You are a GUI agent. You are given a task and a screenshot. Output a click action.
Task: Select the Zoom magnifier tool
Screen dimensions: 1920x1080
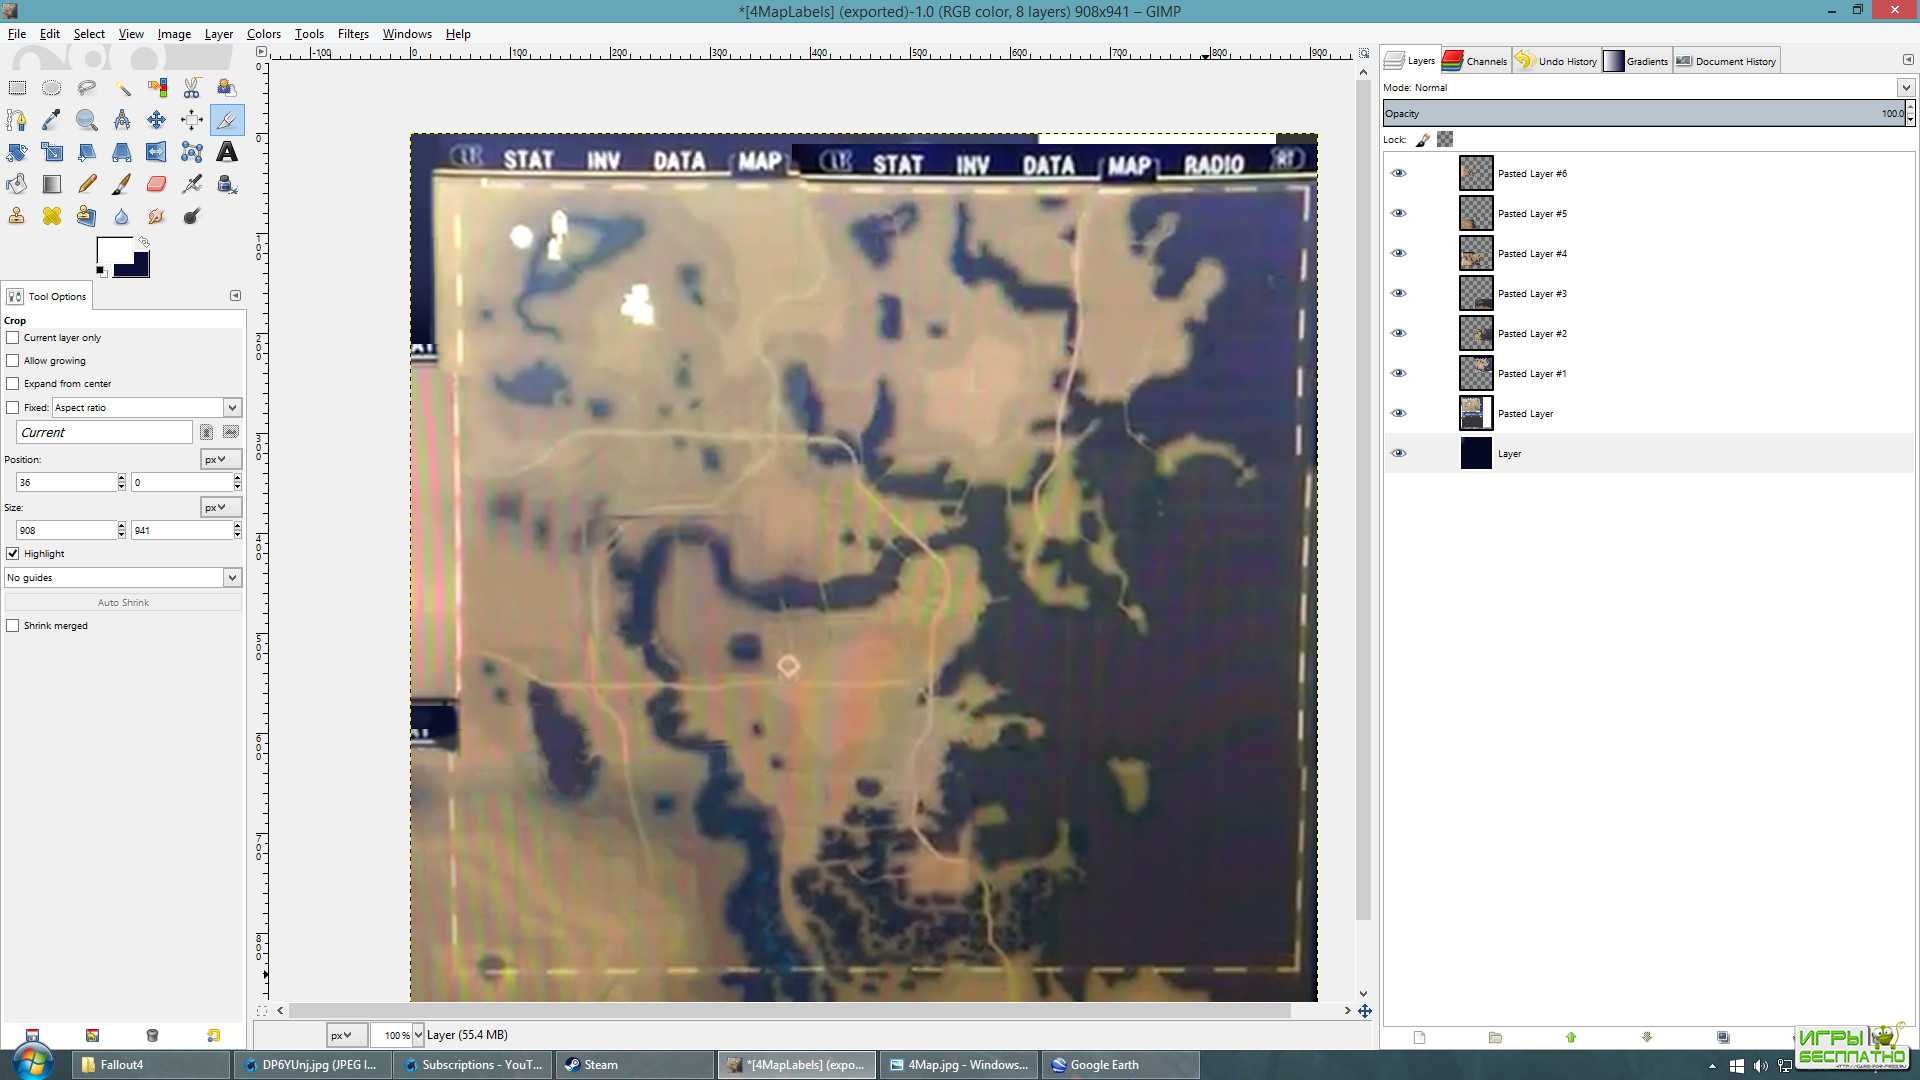pos(87,120)
